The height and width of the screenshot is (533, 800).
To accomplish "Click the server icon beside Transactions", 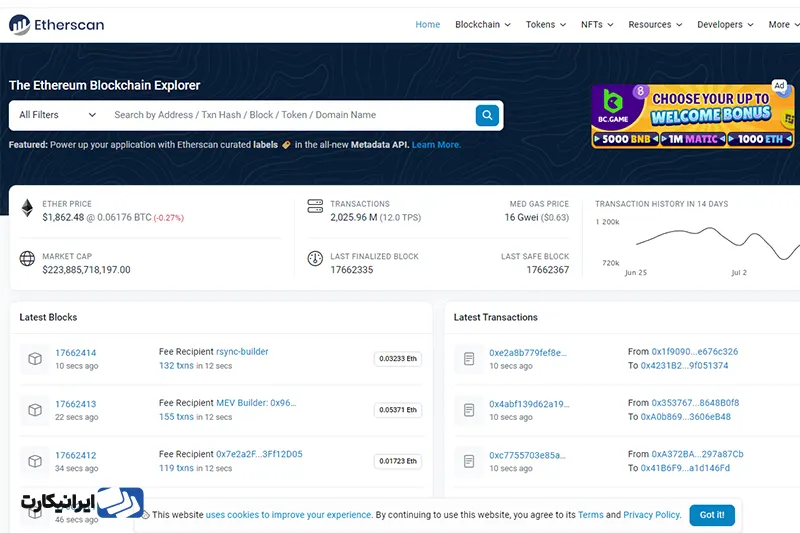I will click(315, 206).
